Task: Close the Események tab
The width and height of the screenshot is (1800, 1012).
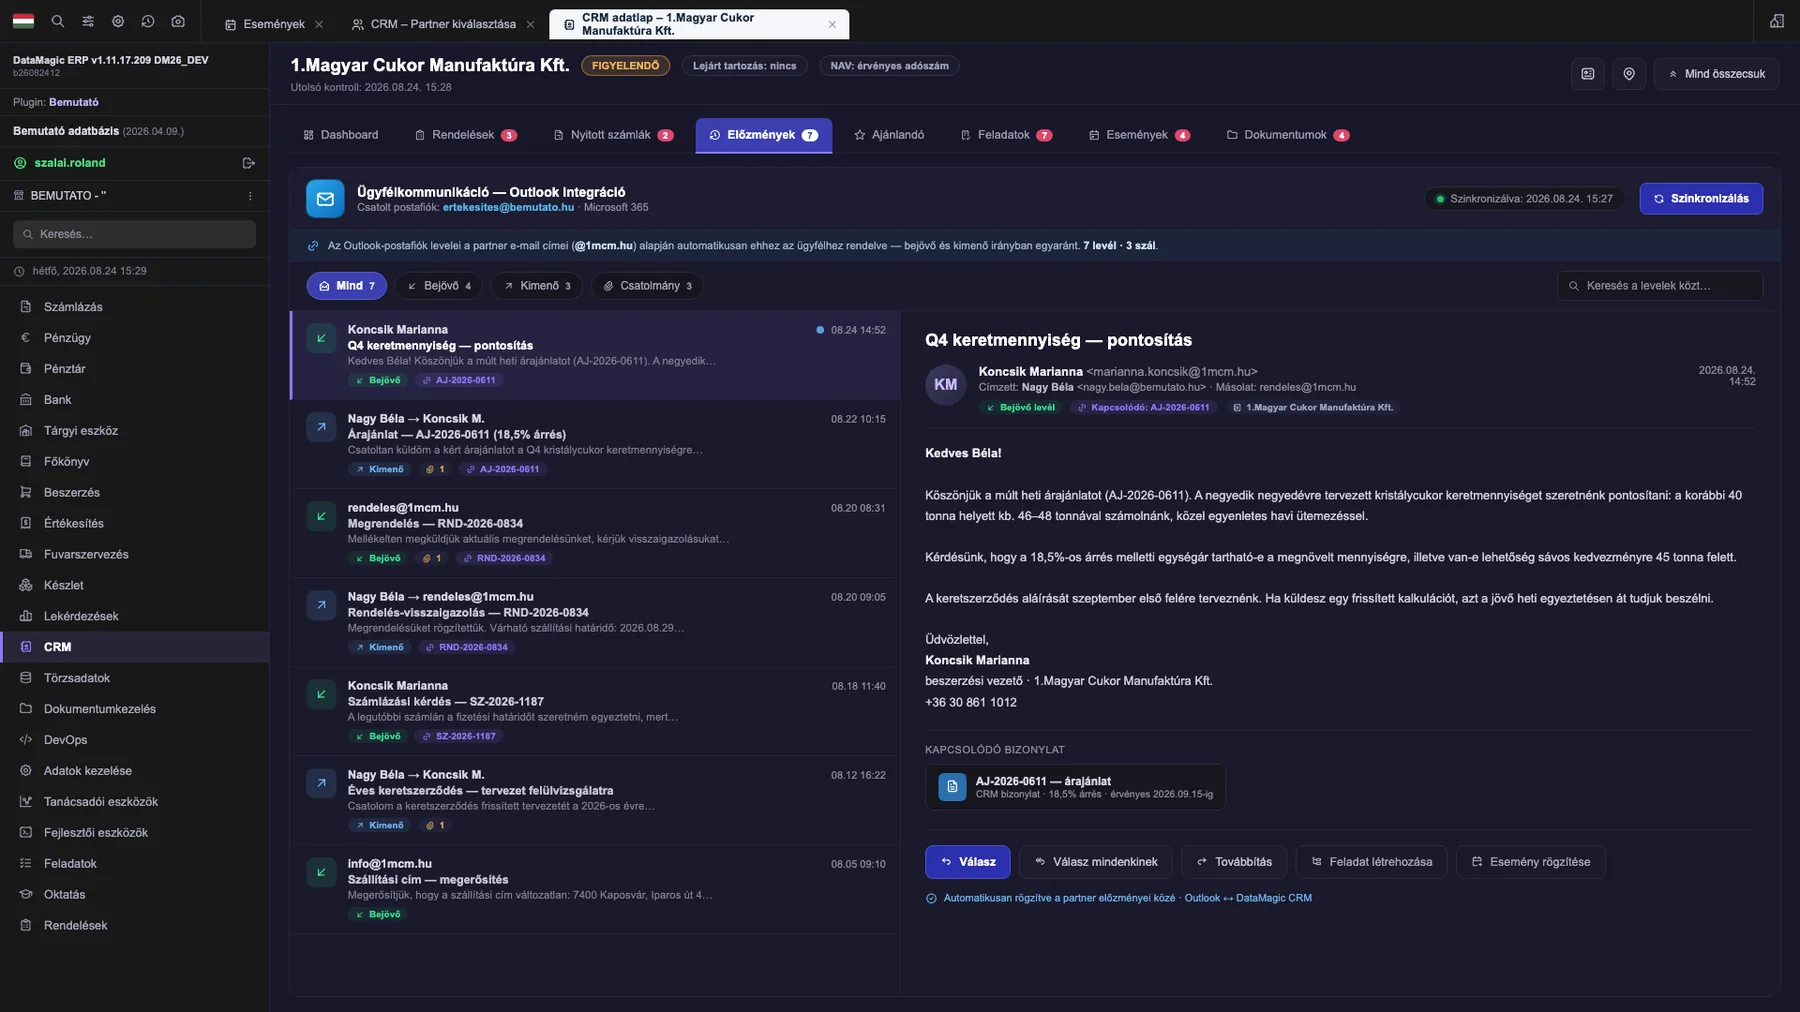Action: (x=319, y=24)
